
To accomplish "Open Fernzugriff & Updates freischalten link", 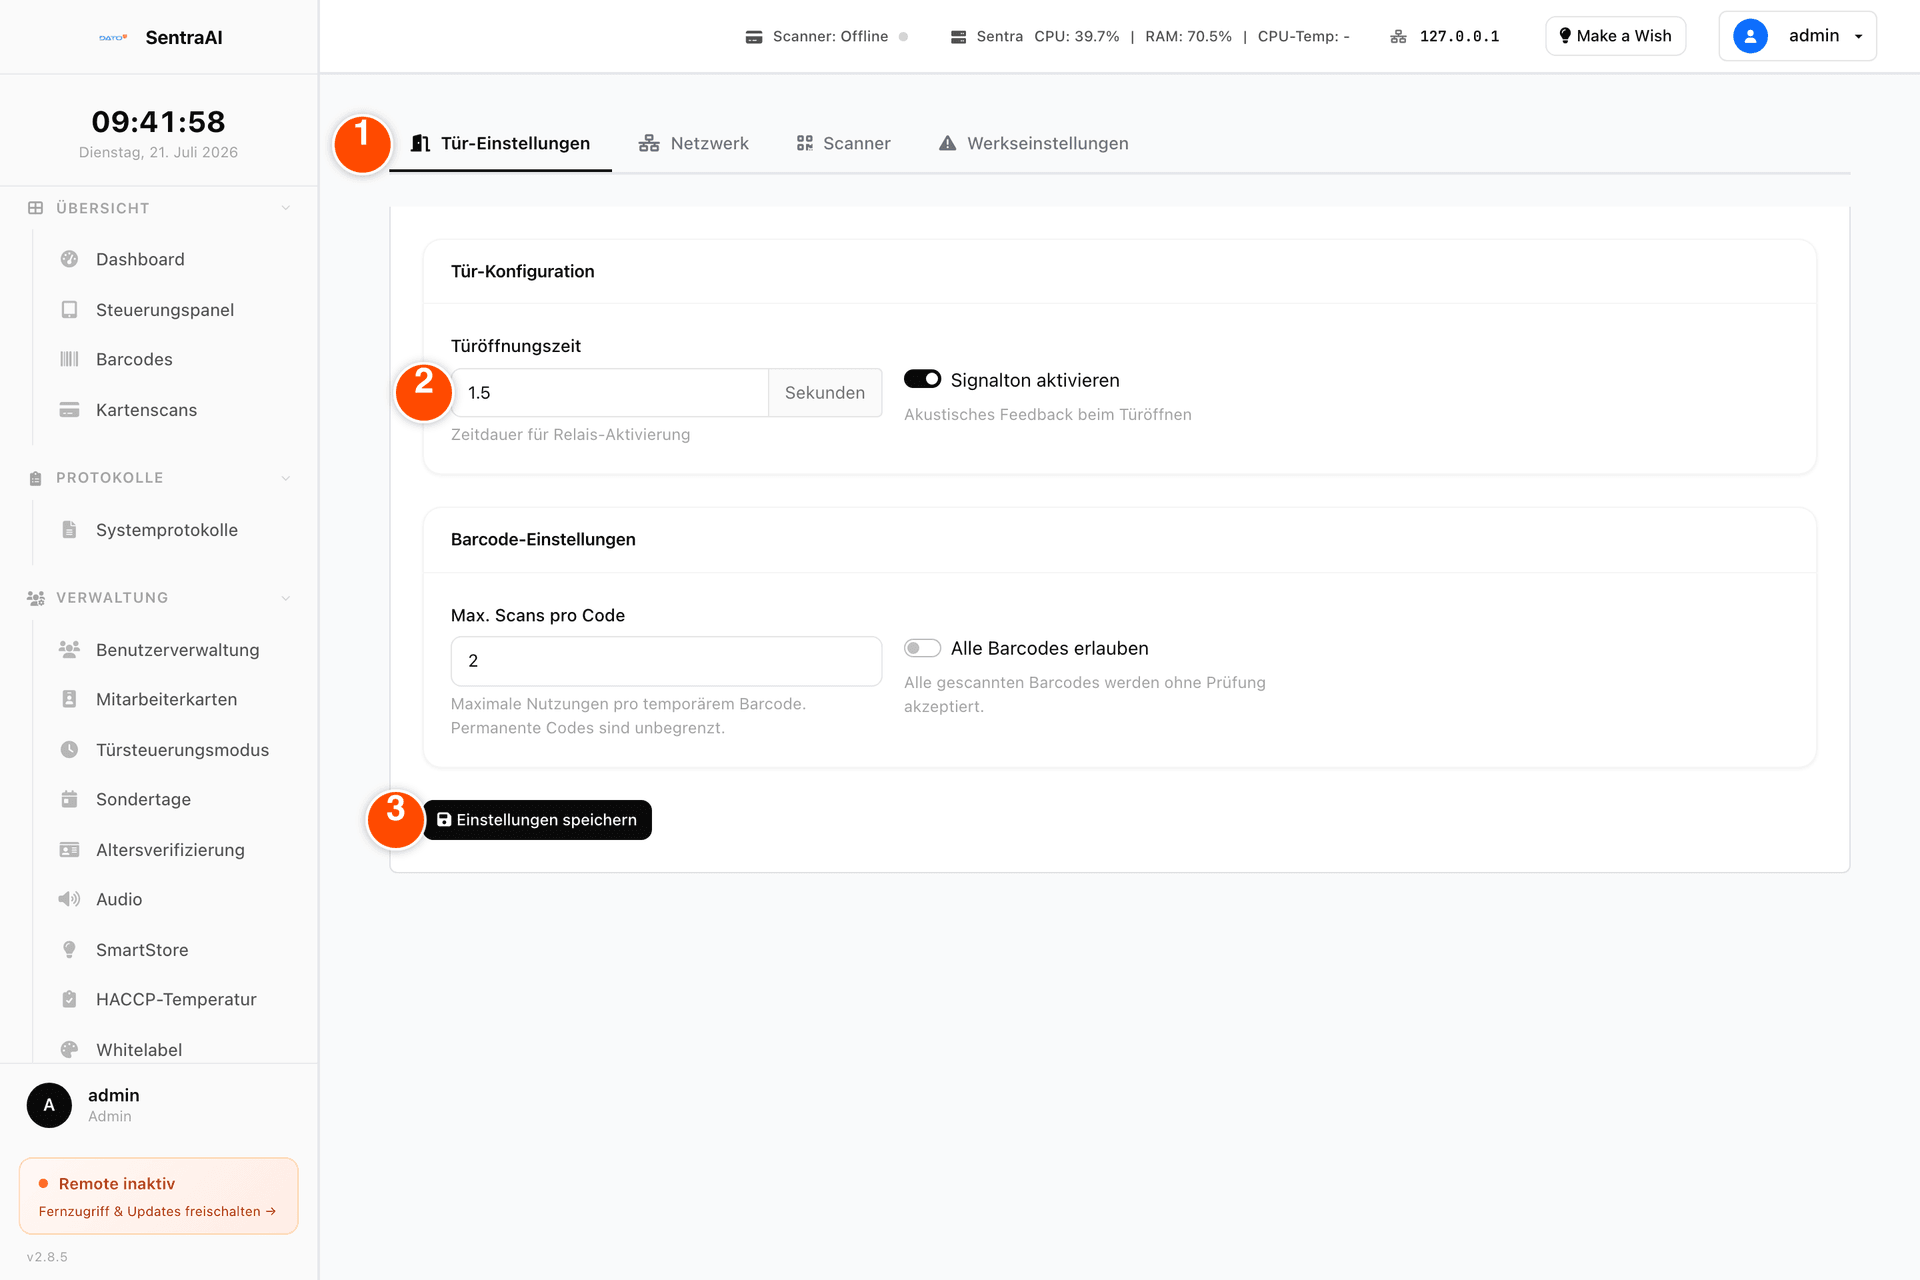I will pos(157,1211).
